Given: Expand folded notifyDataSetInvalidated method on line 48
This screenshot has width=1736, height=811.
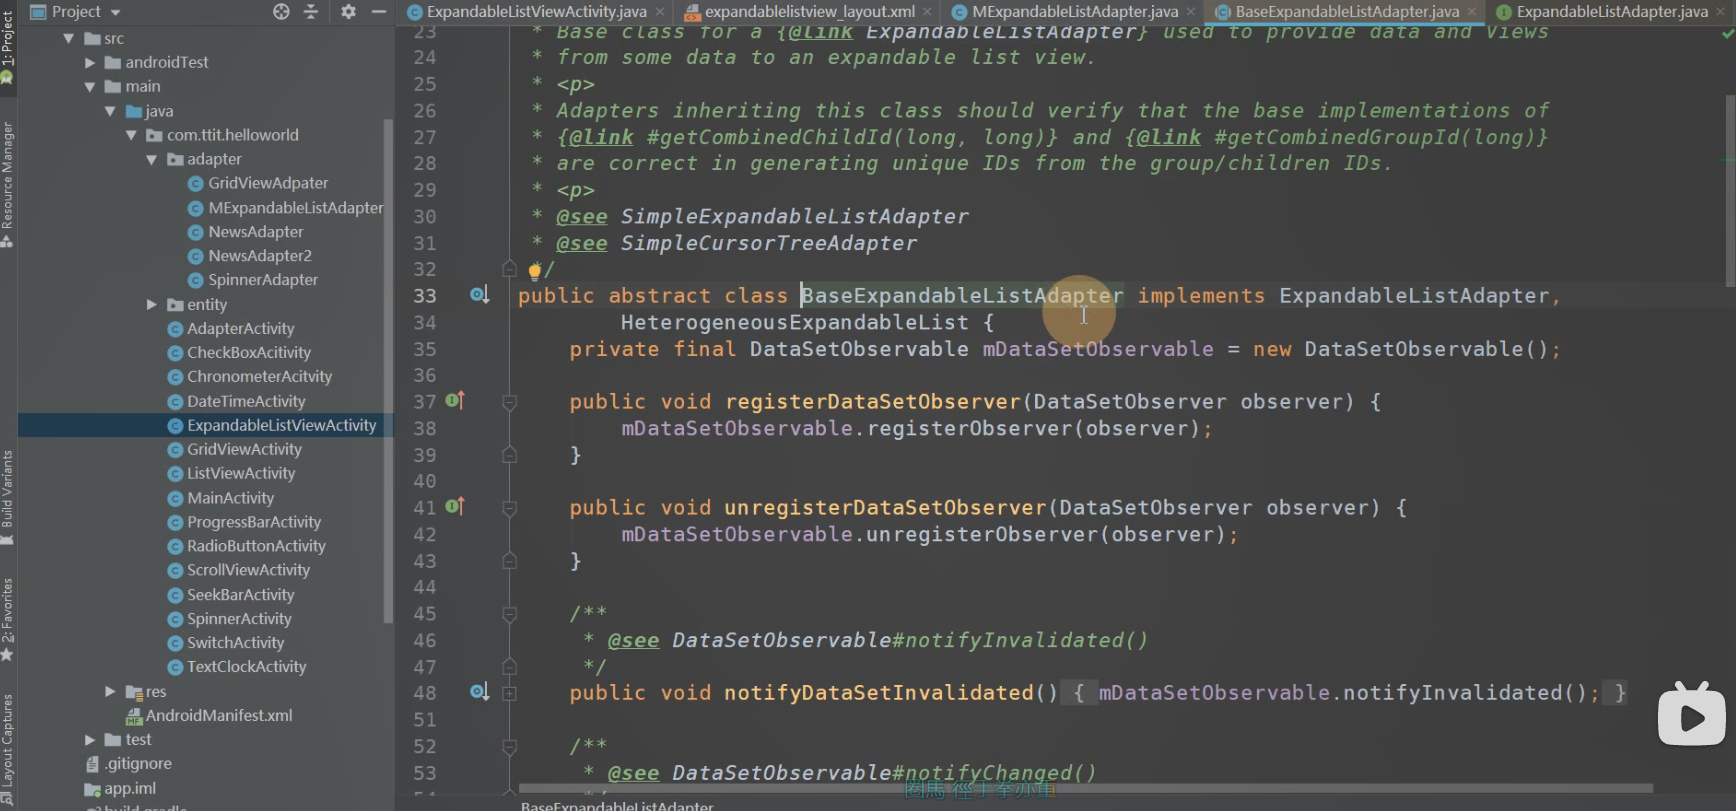Looking at the screenshot, I should coord(509,692).
